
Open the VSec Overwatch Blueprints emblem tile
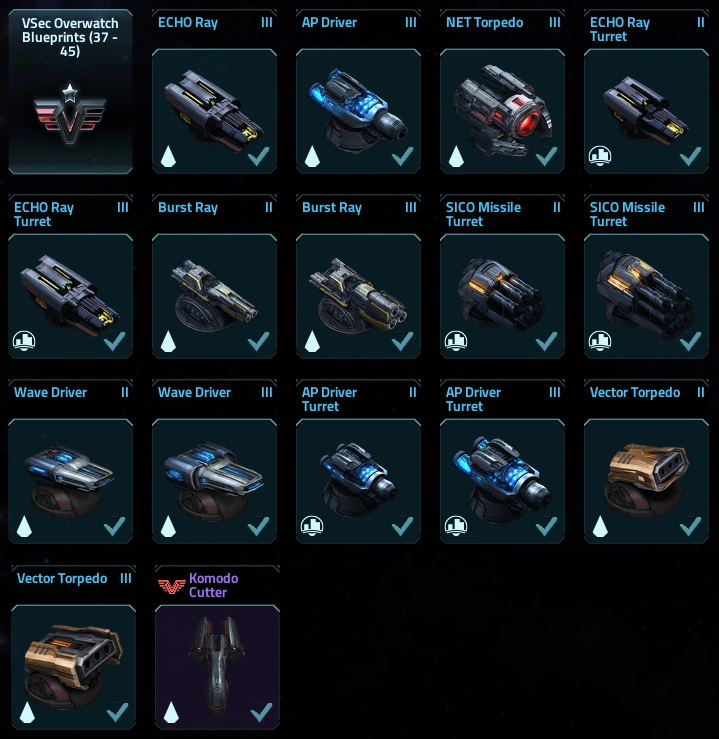point(70,92)
